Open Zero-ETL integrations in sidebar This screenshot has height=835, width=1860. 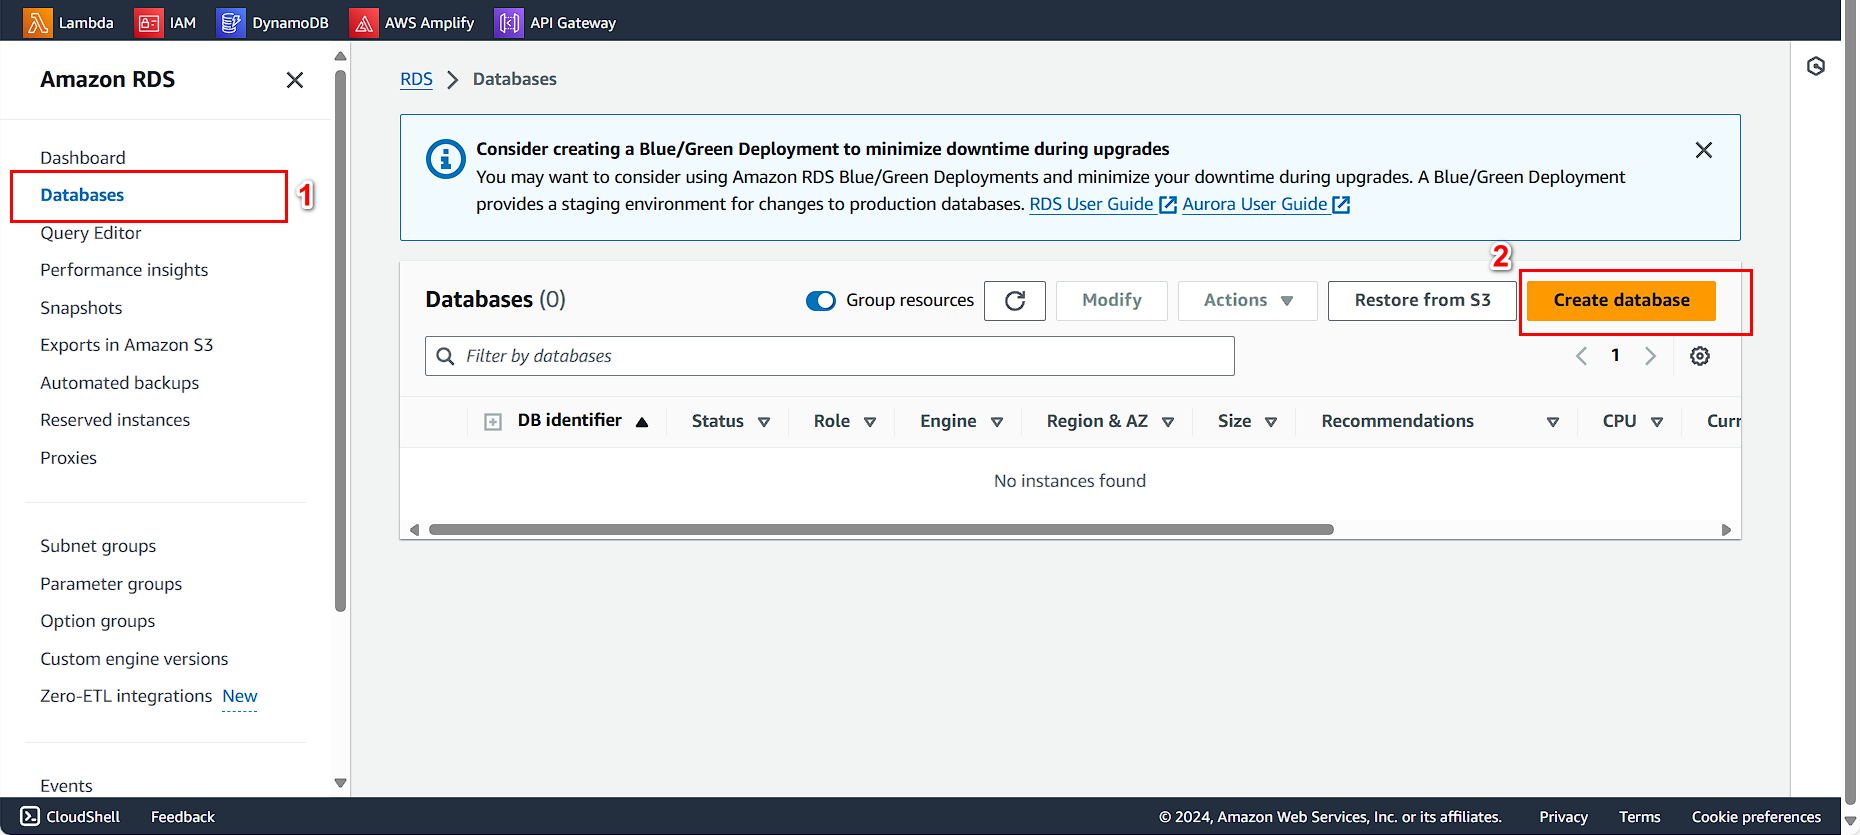click(x=126, y=696)
